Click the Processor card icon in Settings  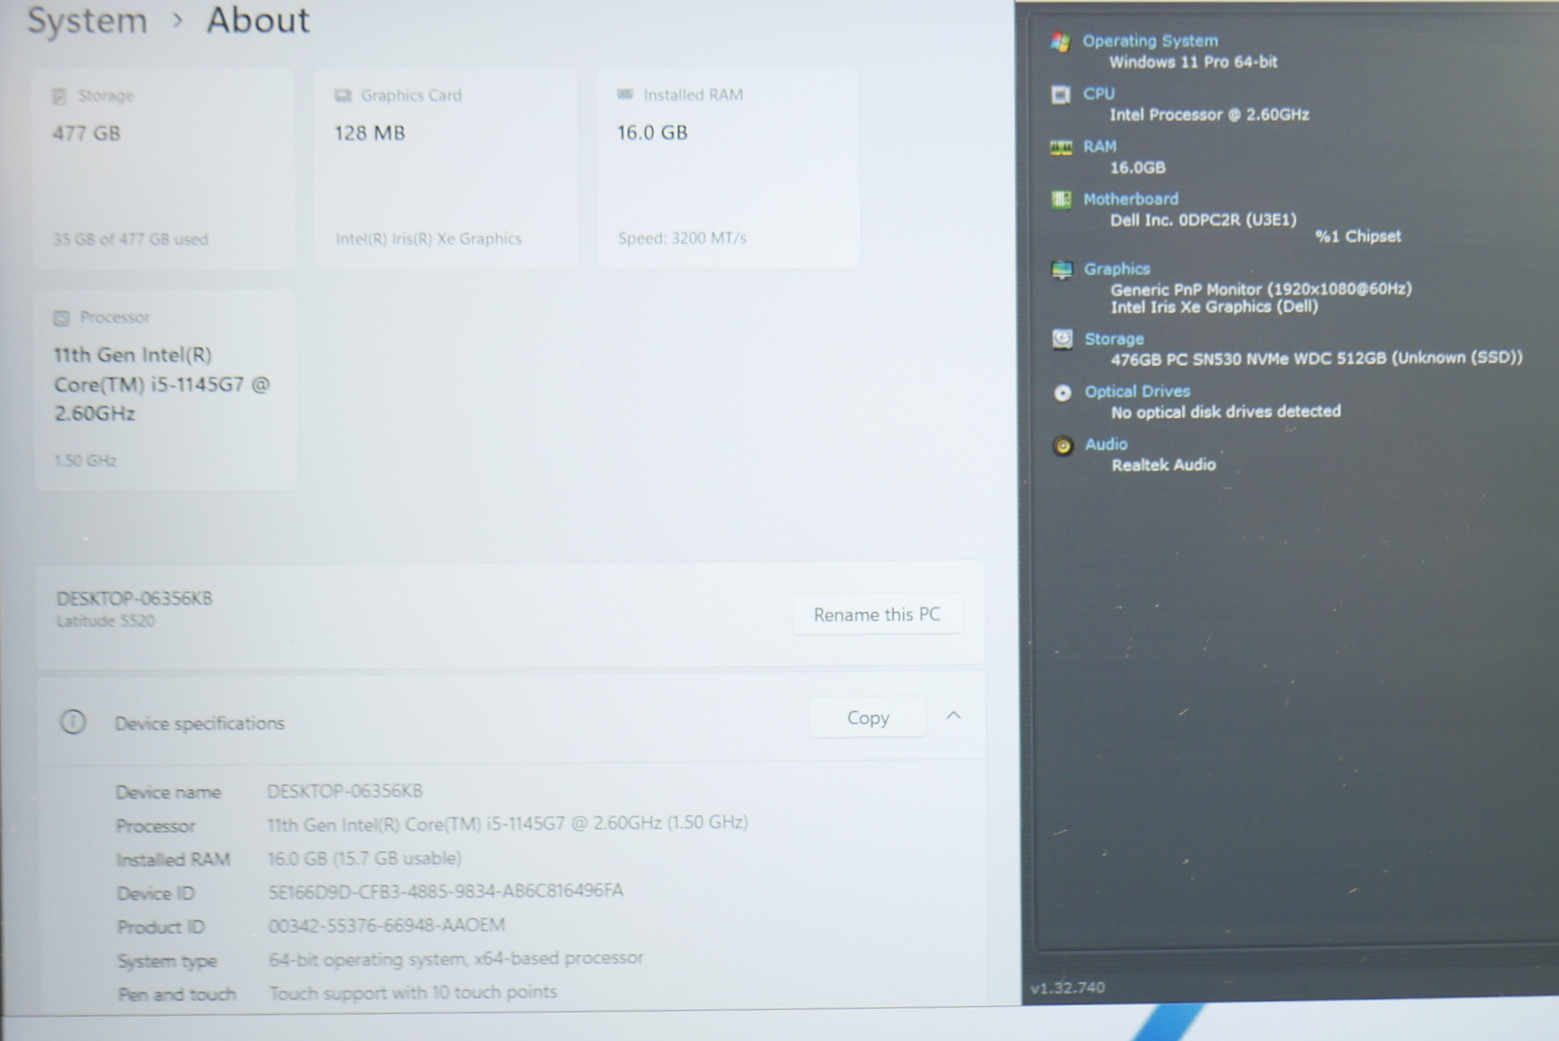(x=61, y=318)
